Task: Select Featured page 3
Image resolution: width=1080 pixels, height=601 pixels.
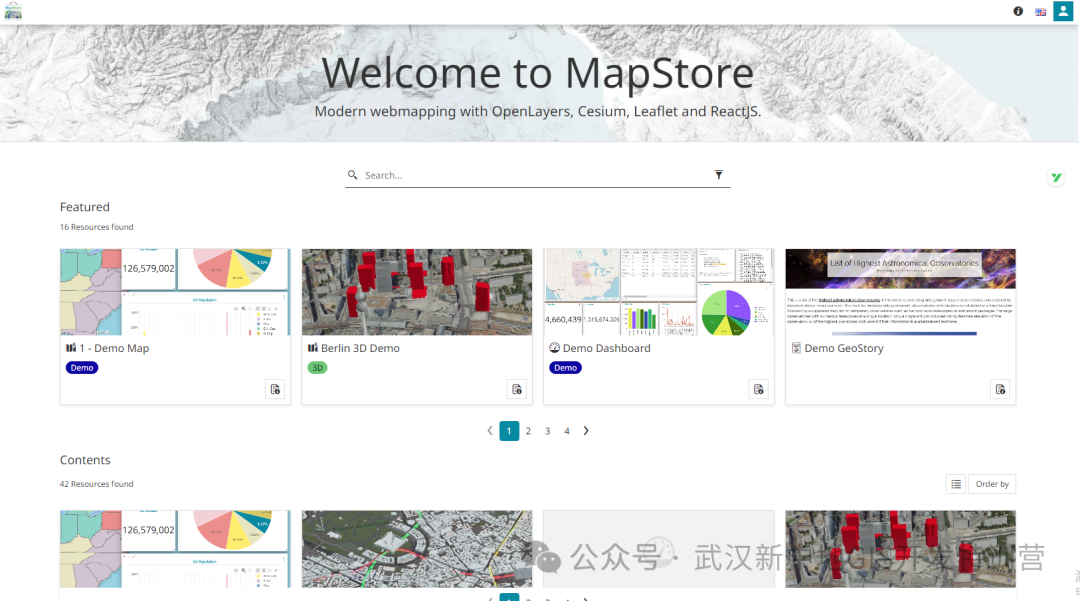Action: (x=548, y=431)
